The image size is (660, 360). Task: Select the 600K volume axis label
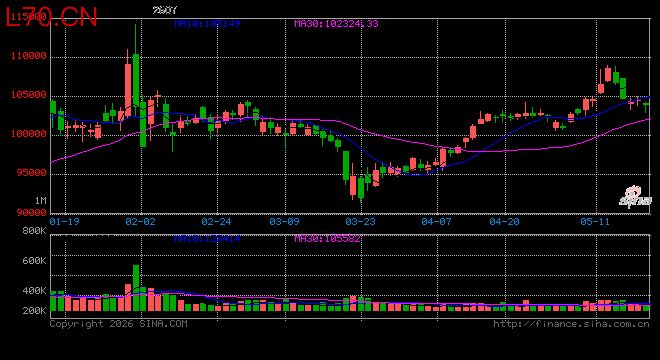click(x=35, y=261)
